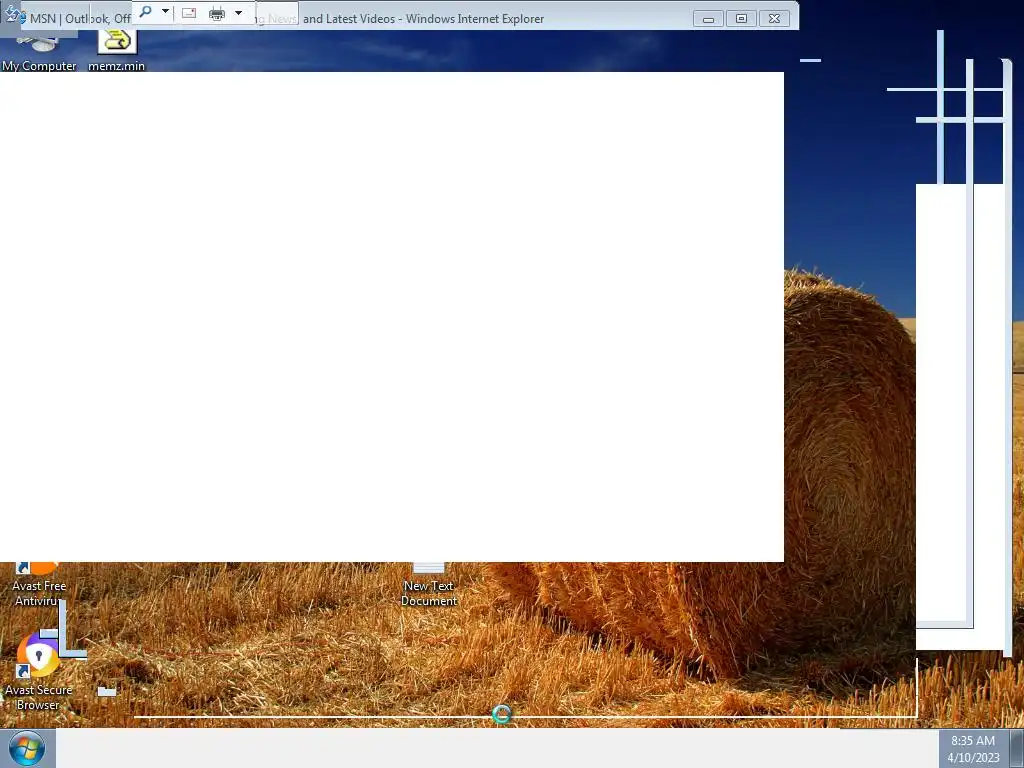Click the read mail envelope icon in toolbar
The image size is (1024, 768).
tap(189, 12)
